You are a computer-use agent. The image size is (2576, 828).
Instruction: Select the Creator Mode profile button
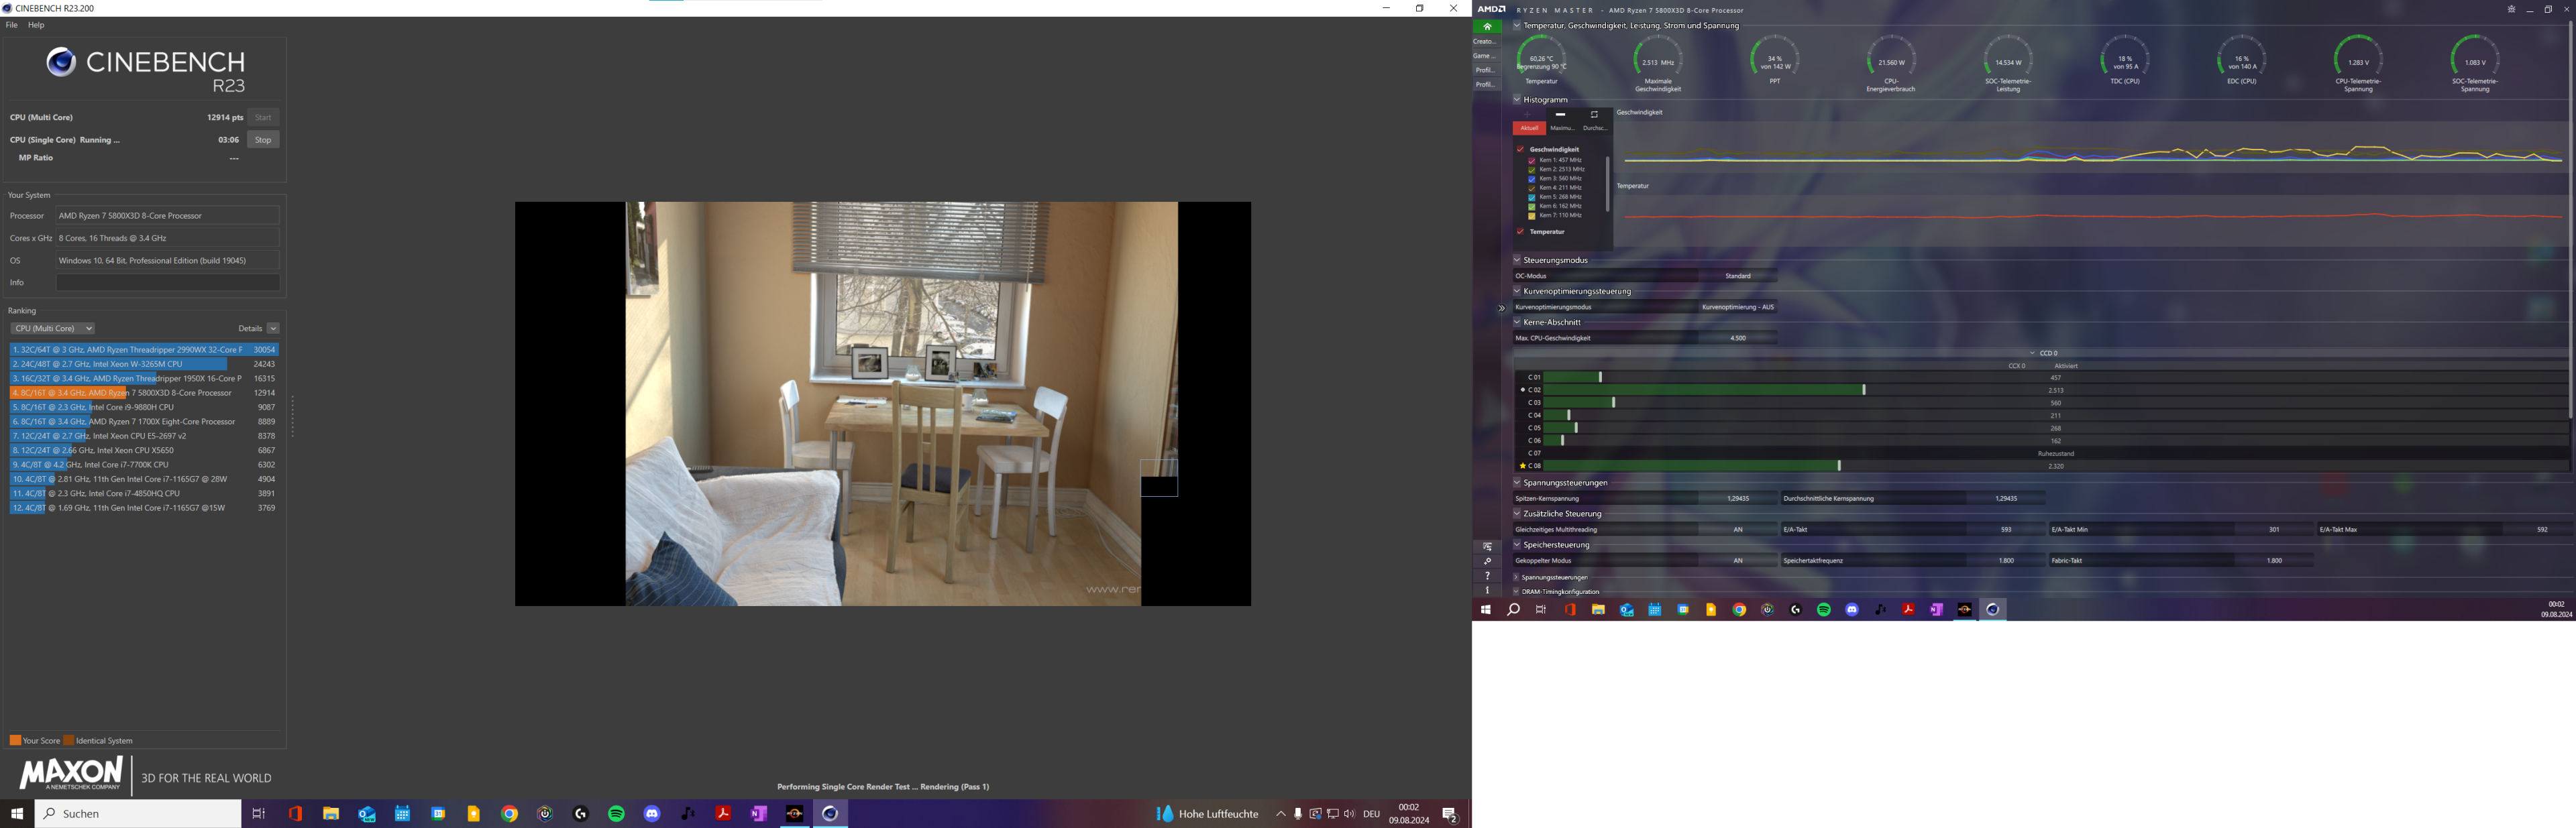click(1485, 42)
